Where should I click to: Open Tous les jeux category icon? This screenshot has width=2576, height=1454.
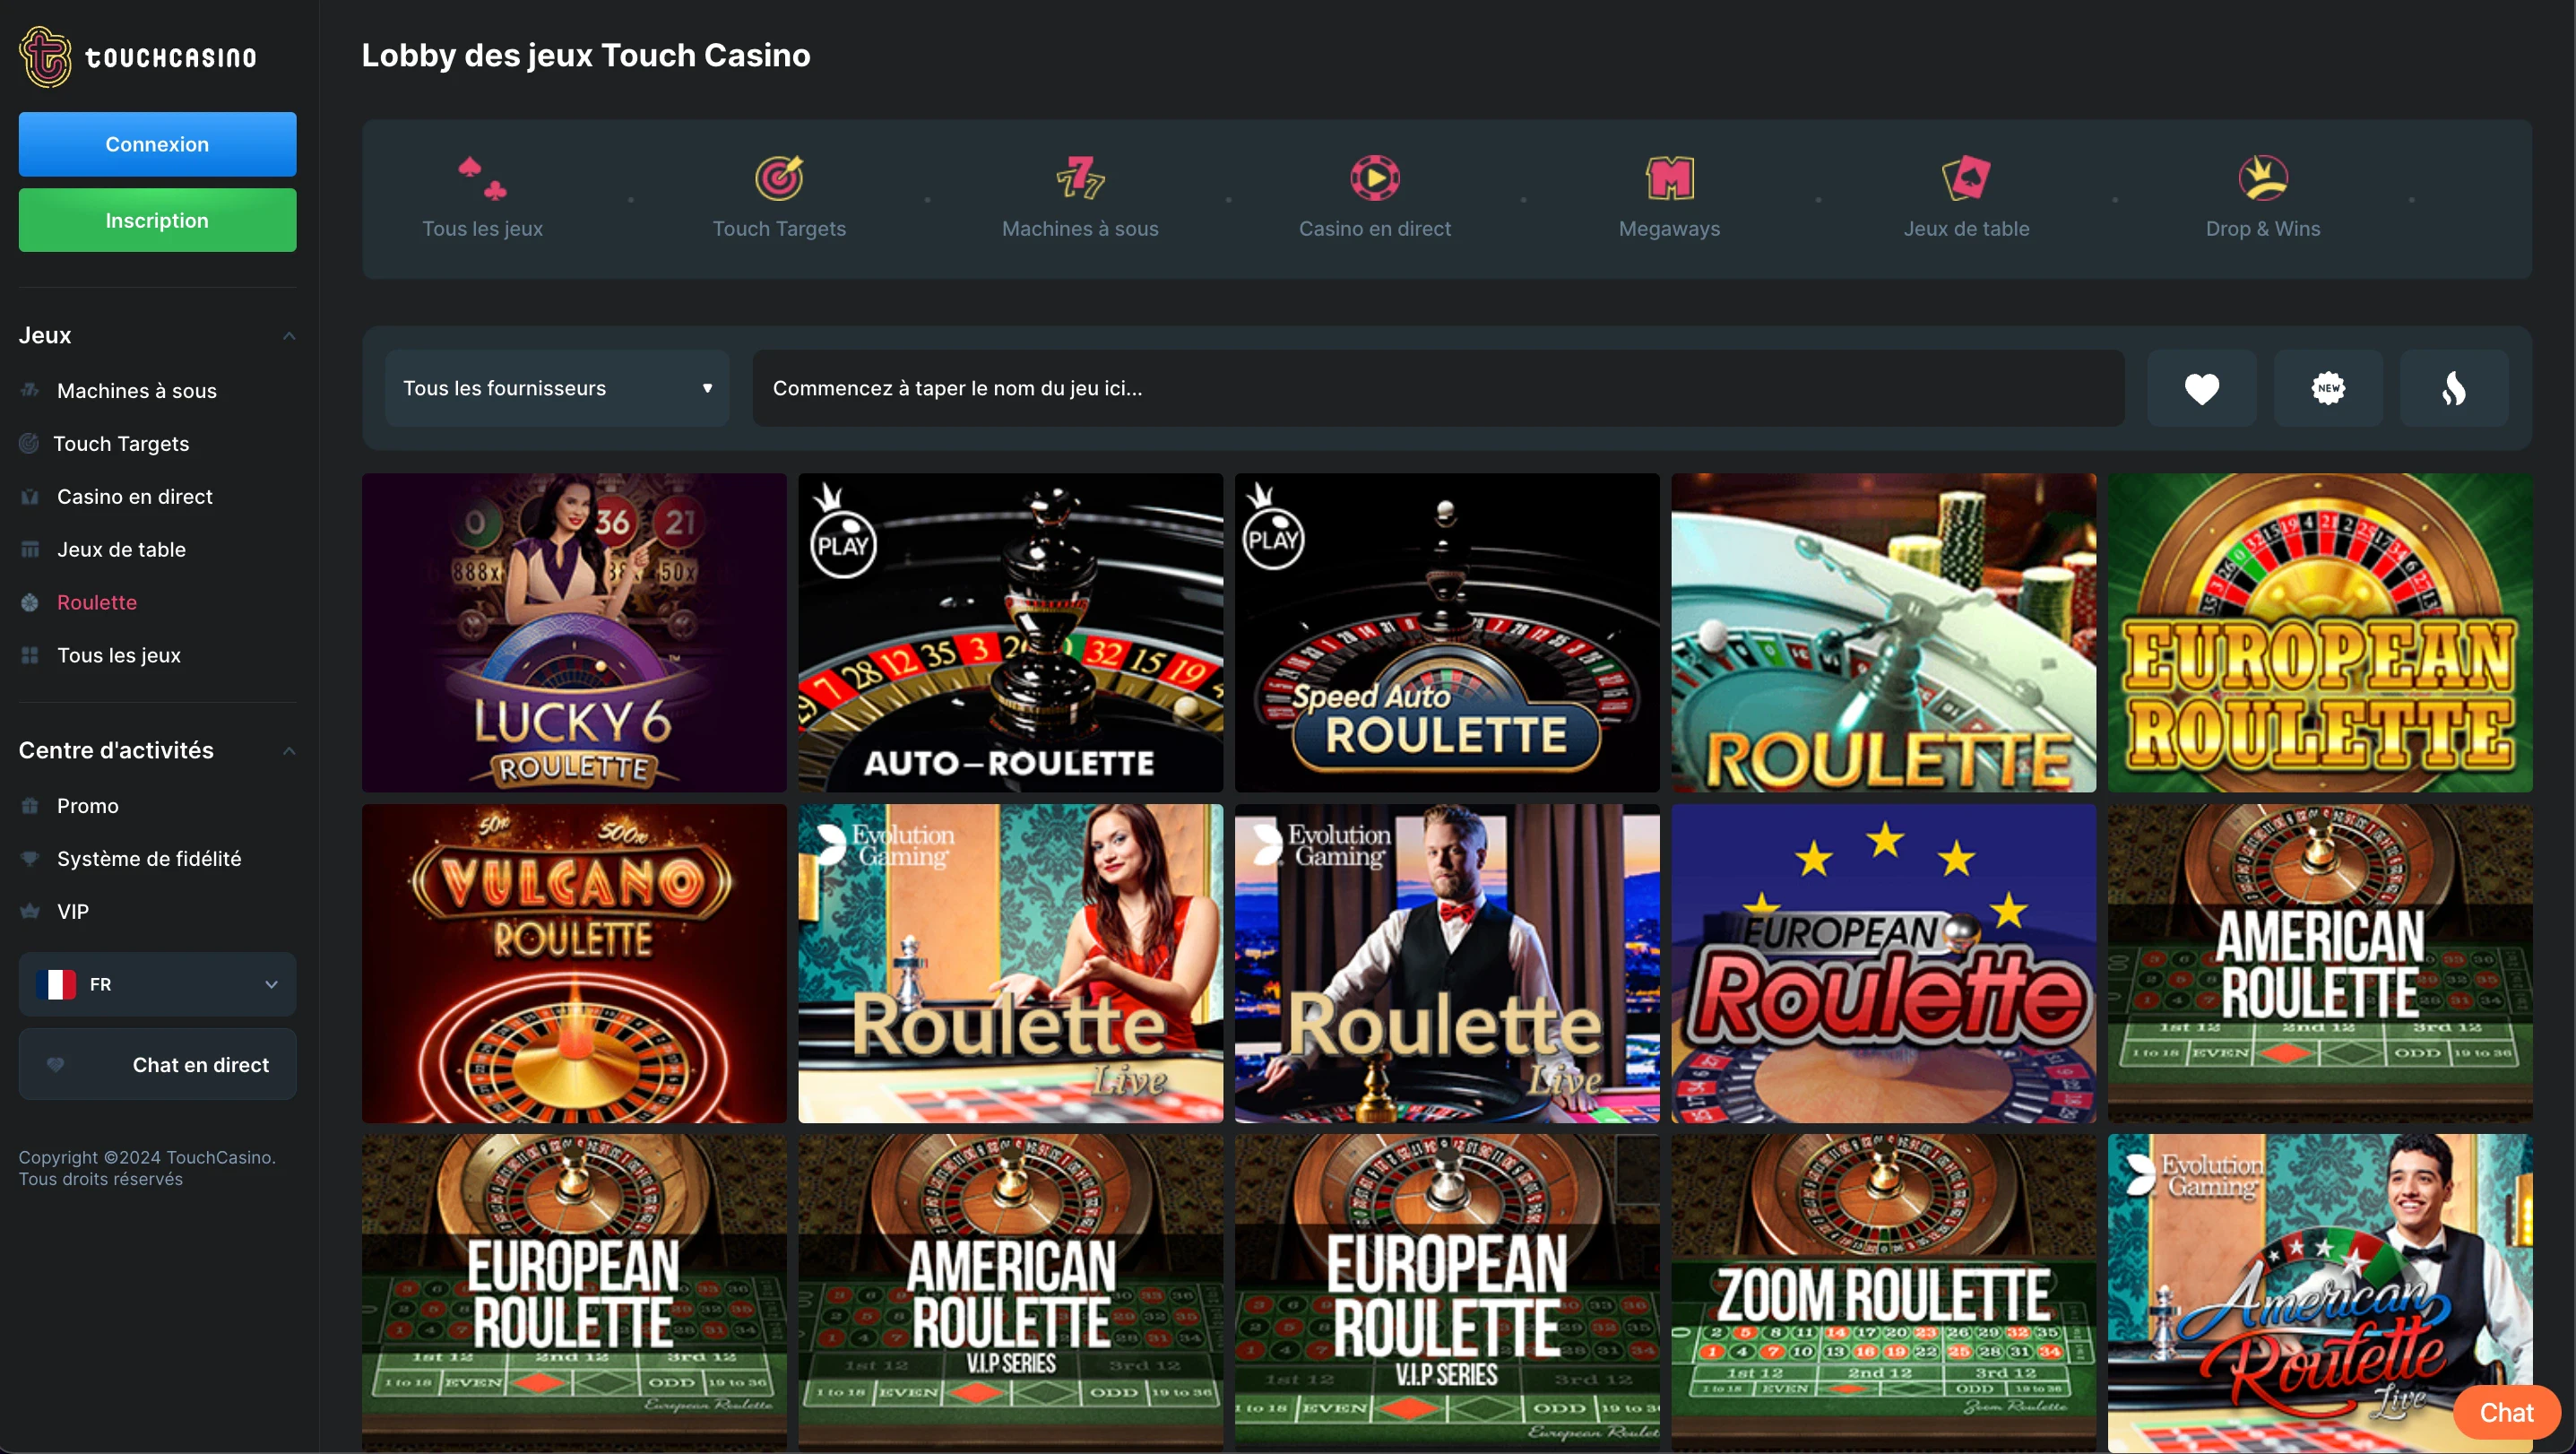tap(482, 178)
